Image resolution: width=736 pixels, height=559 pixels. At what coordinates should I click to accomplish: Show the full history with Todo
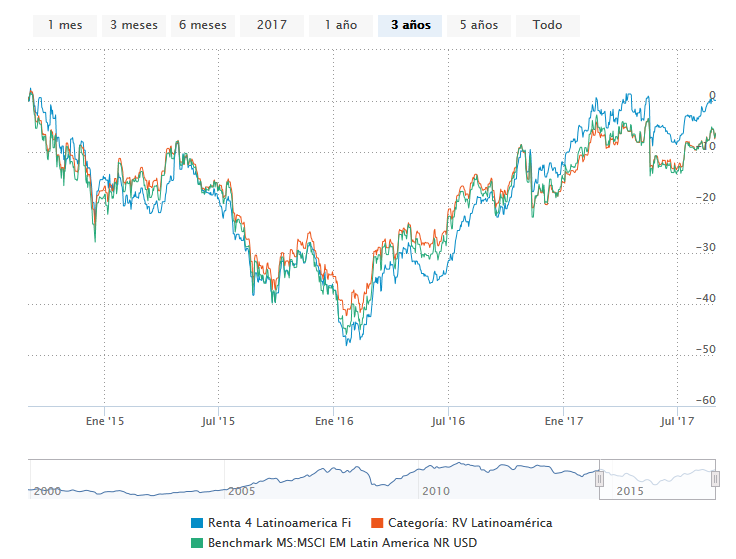(x=548, y=25)
